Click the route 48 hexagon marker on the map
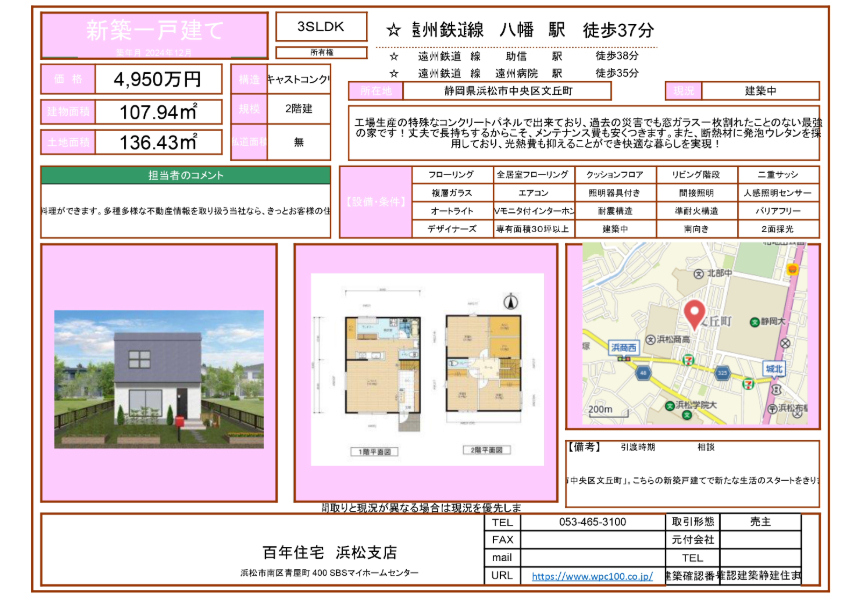 click(643, 372)
